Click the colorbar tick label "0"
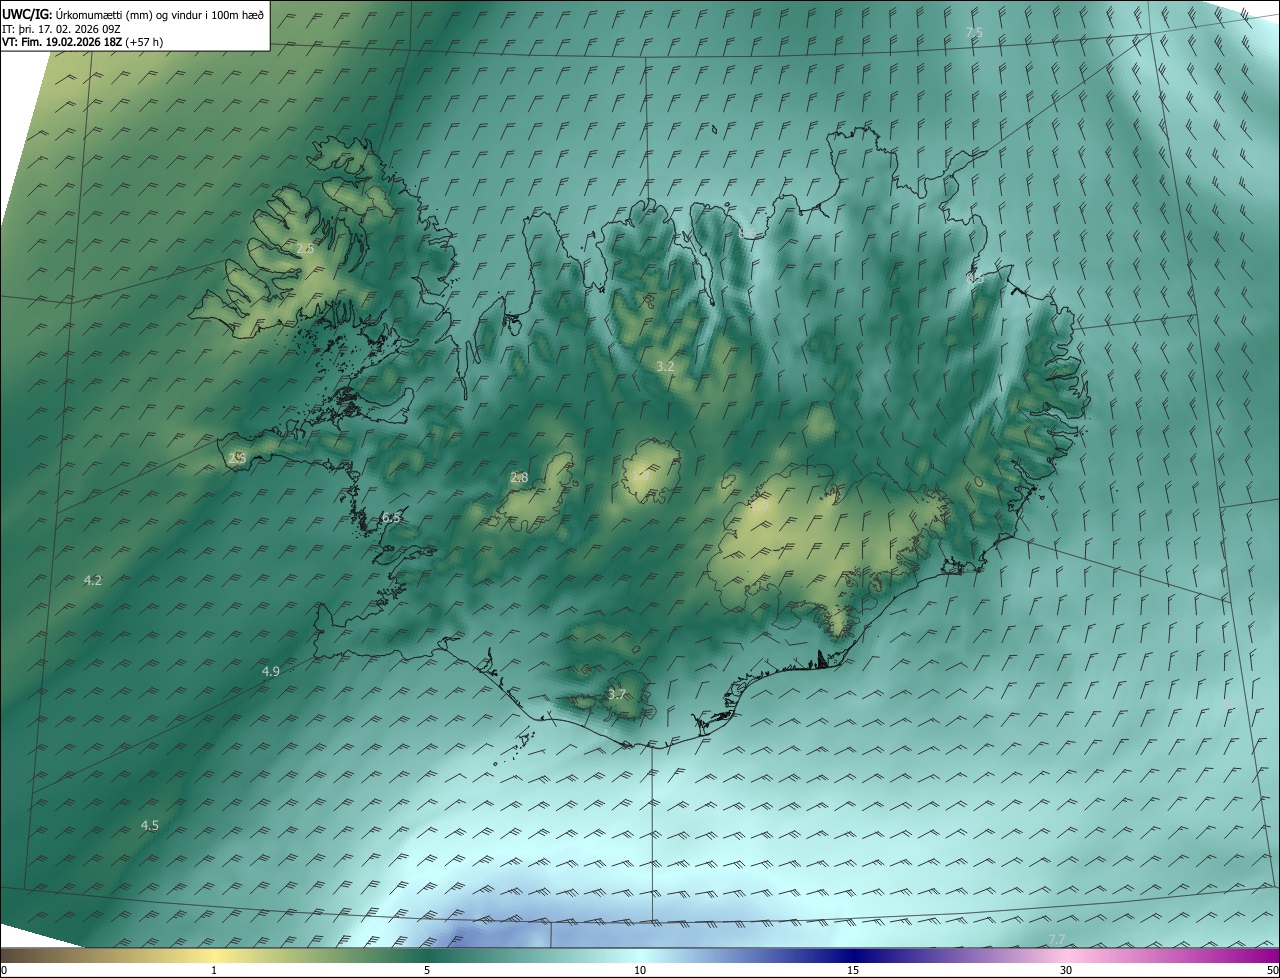Screen dimensions: 1280x978 pos(3,970)
